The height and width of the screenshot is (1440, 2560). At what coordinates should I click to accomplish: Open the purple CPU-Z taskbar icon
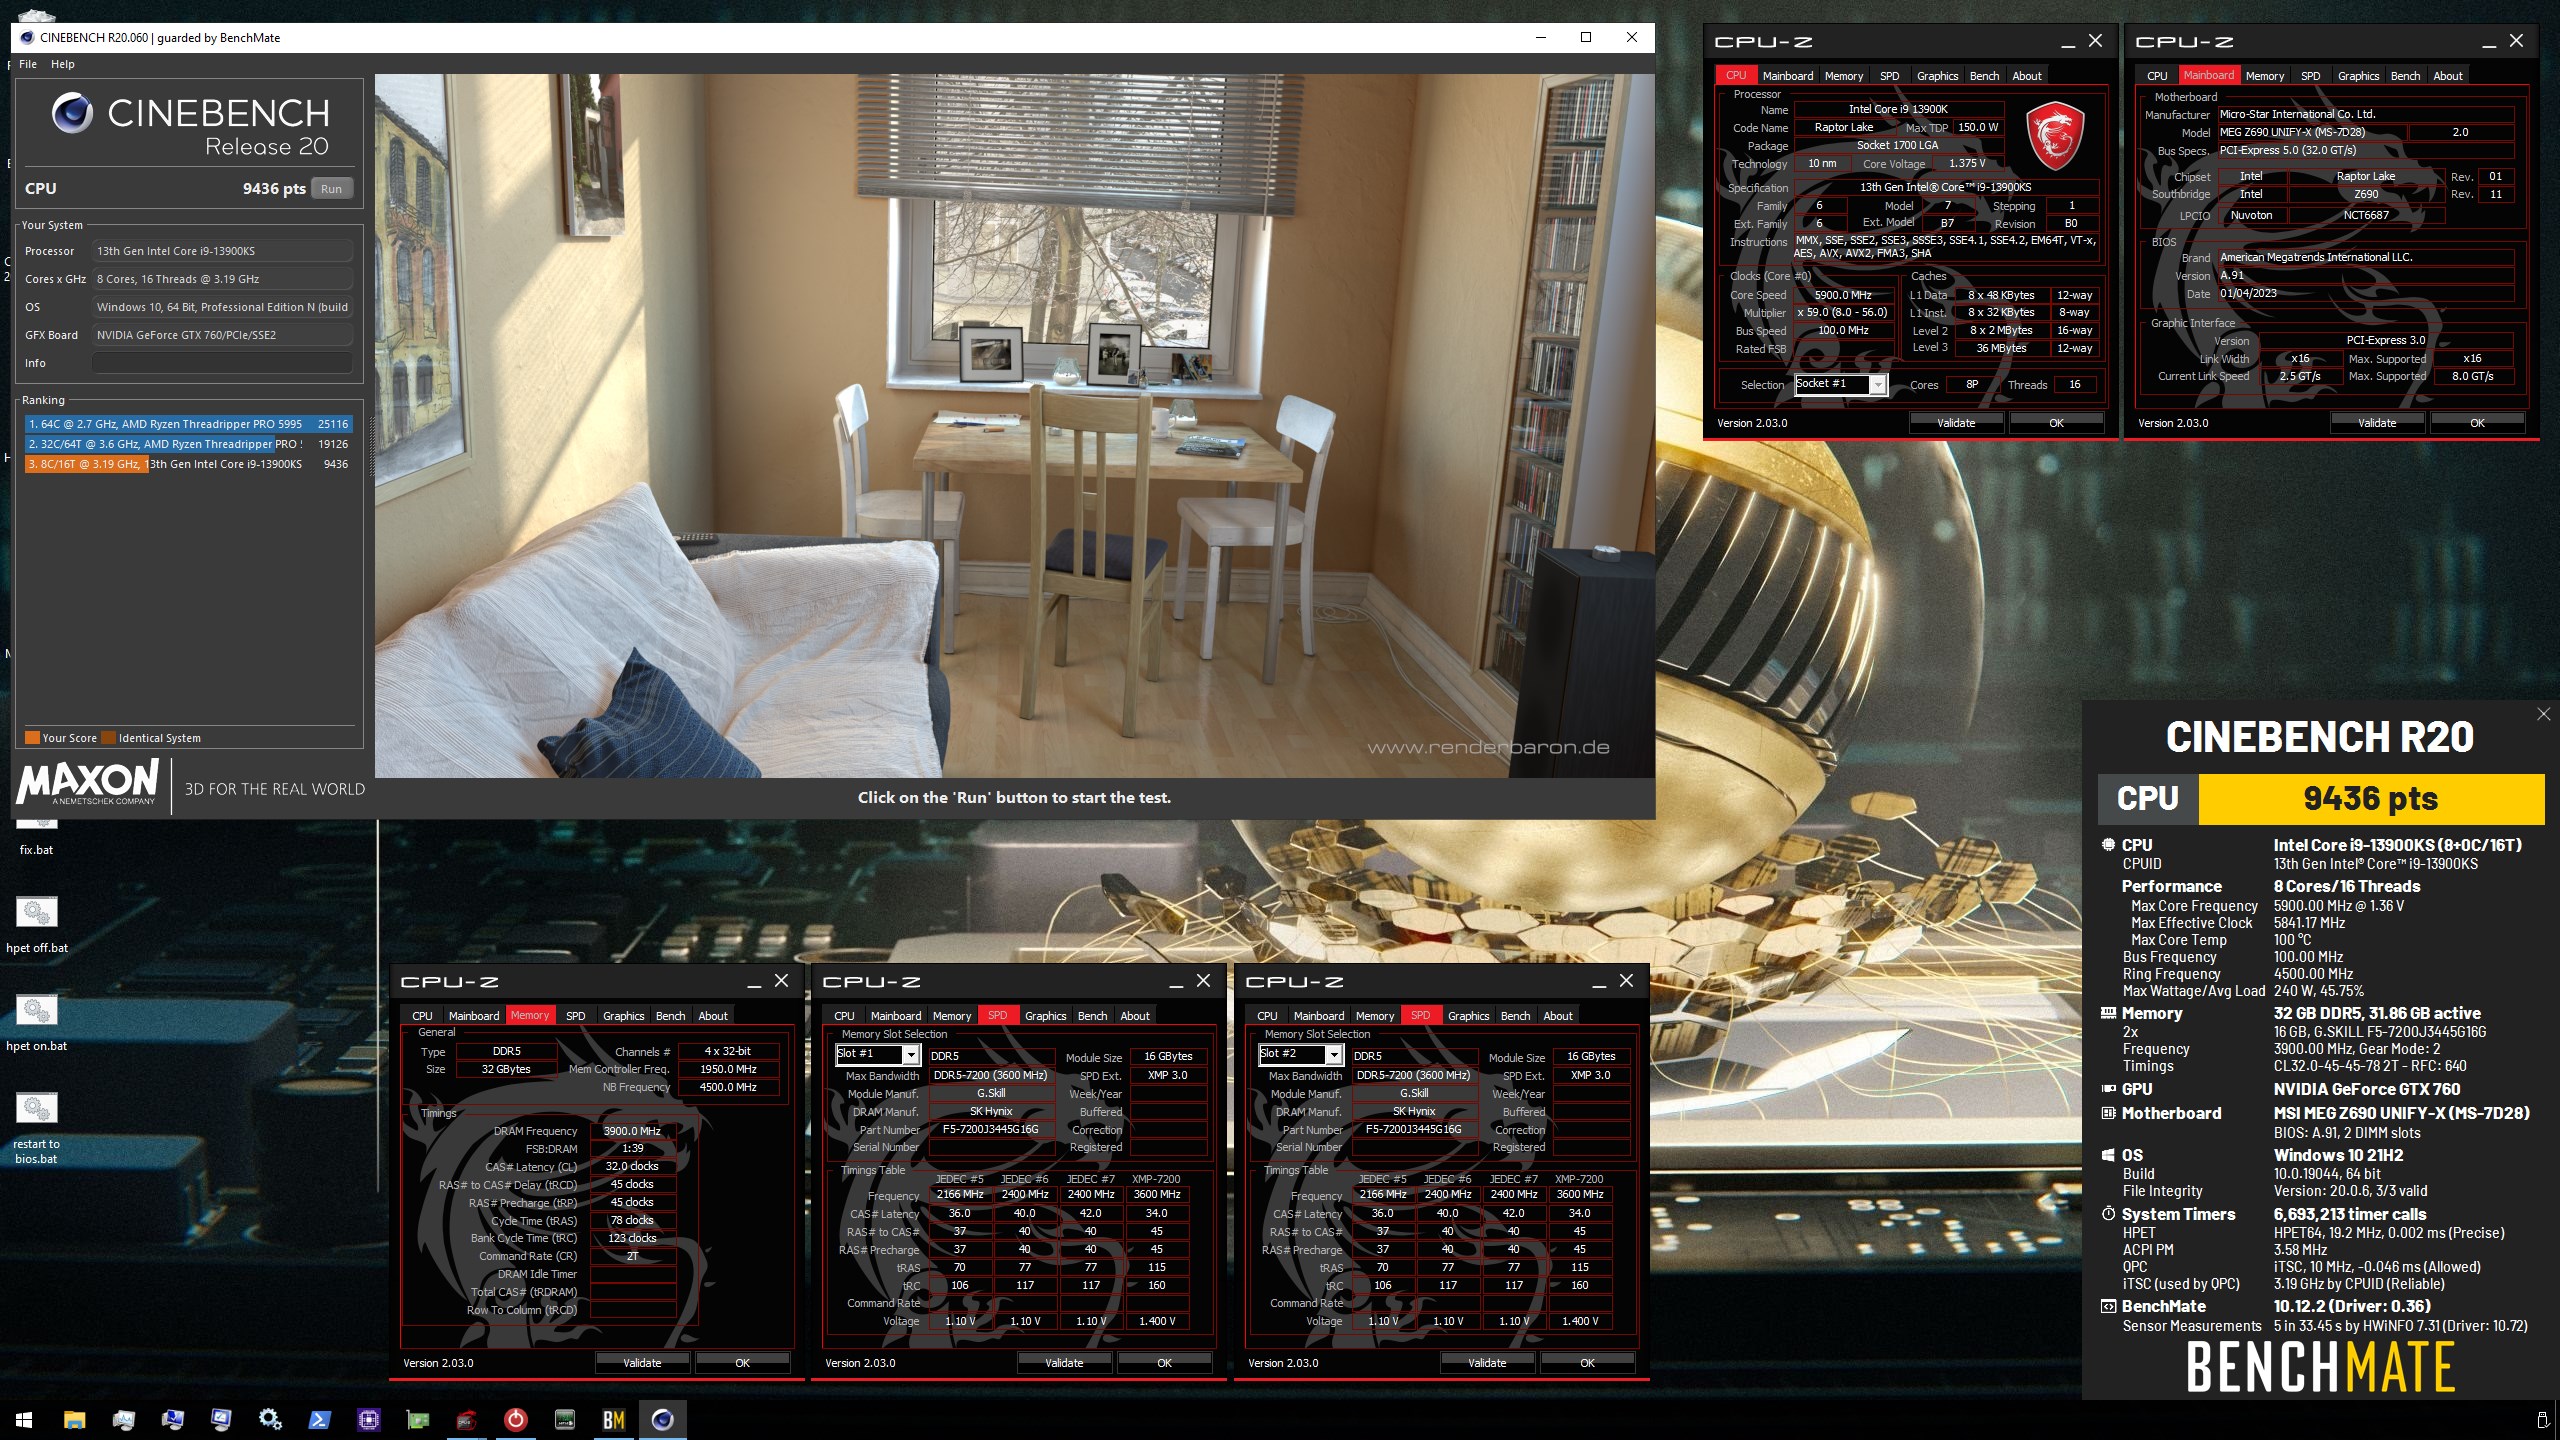pyautogui.click(x=368, y=1419)
